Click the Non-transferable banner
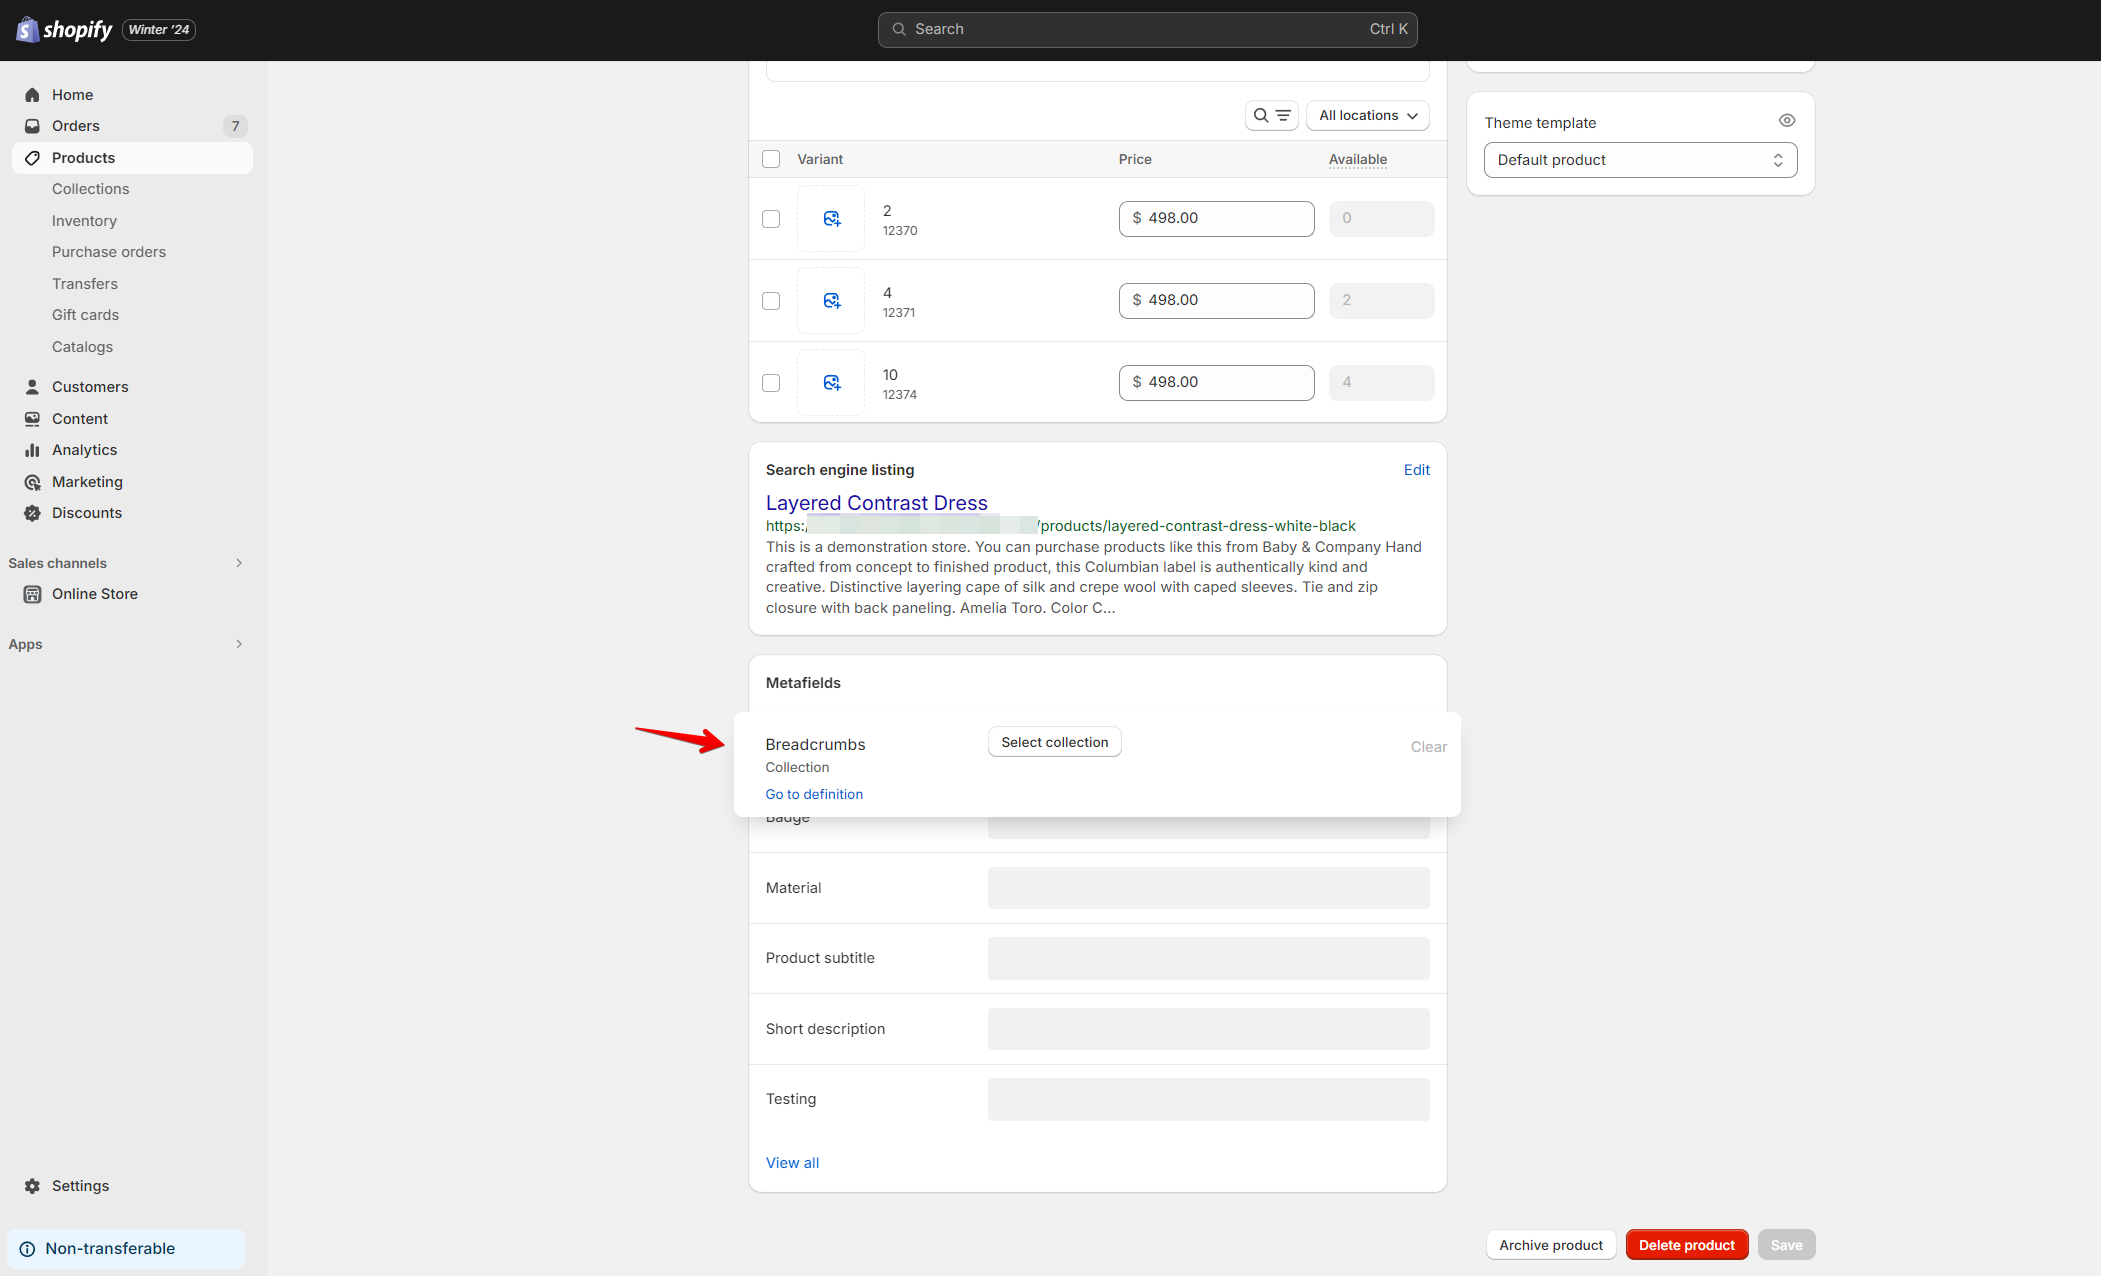This screenshot has height=1276, width=2101. point(126,1249)
